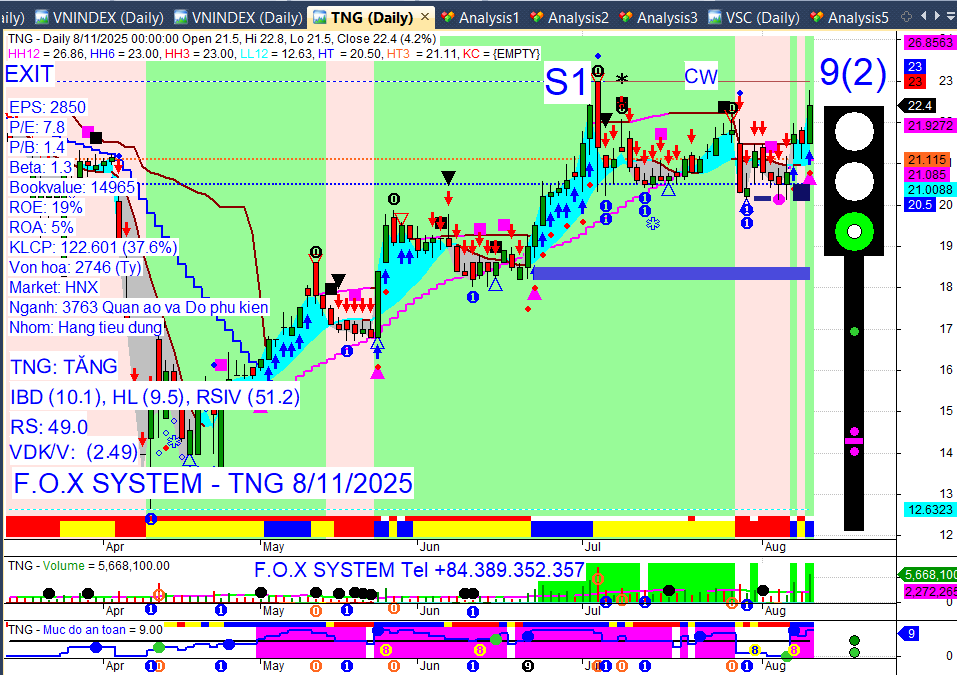Click the magenta 21.9272 price axis label
This screenshot has height=675, width=957.
[x=930, y=125]
